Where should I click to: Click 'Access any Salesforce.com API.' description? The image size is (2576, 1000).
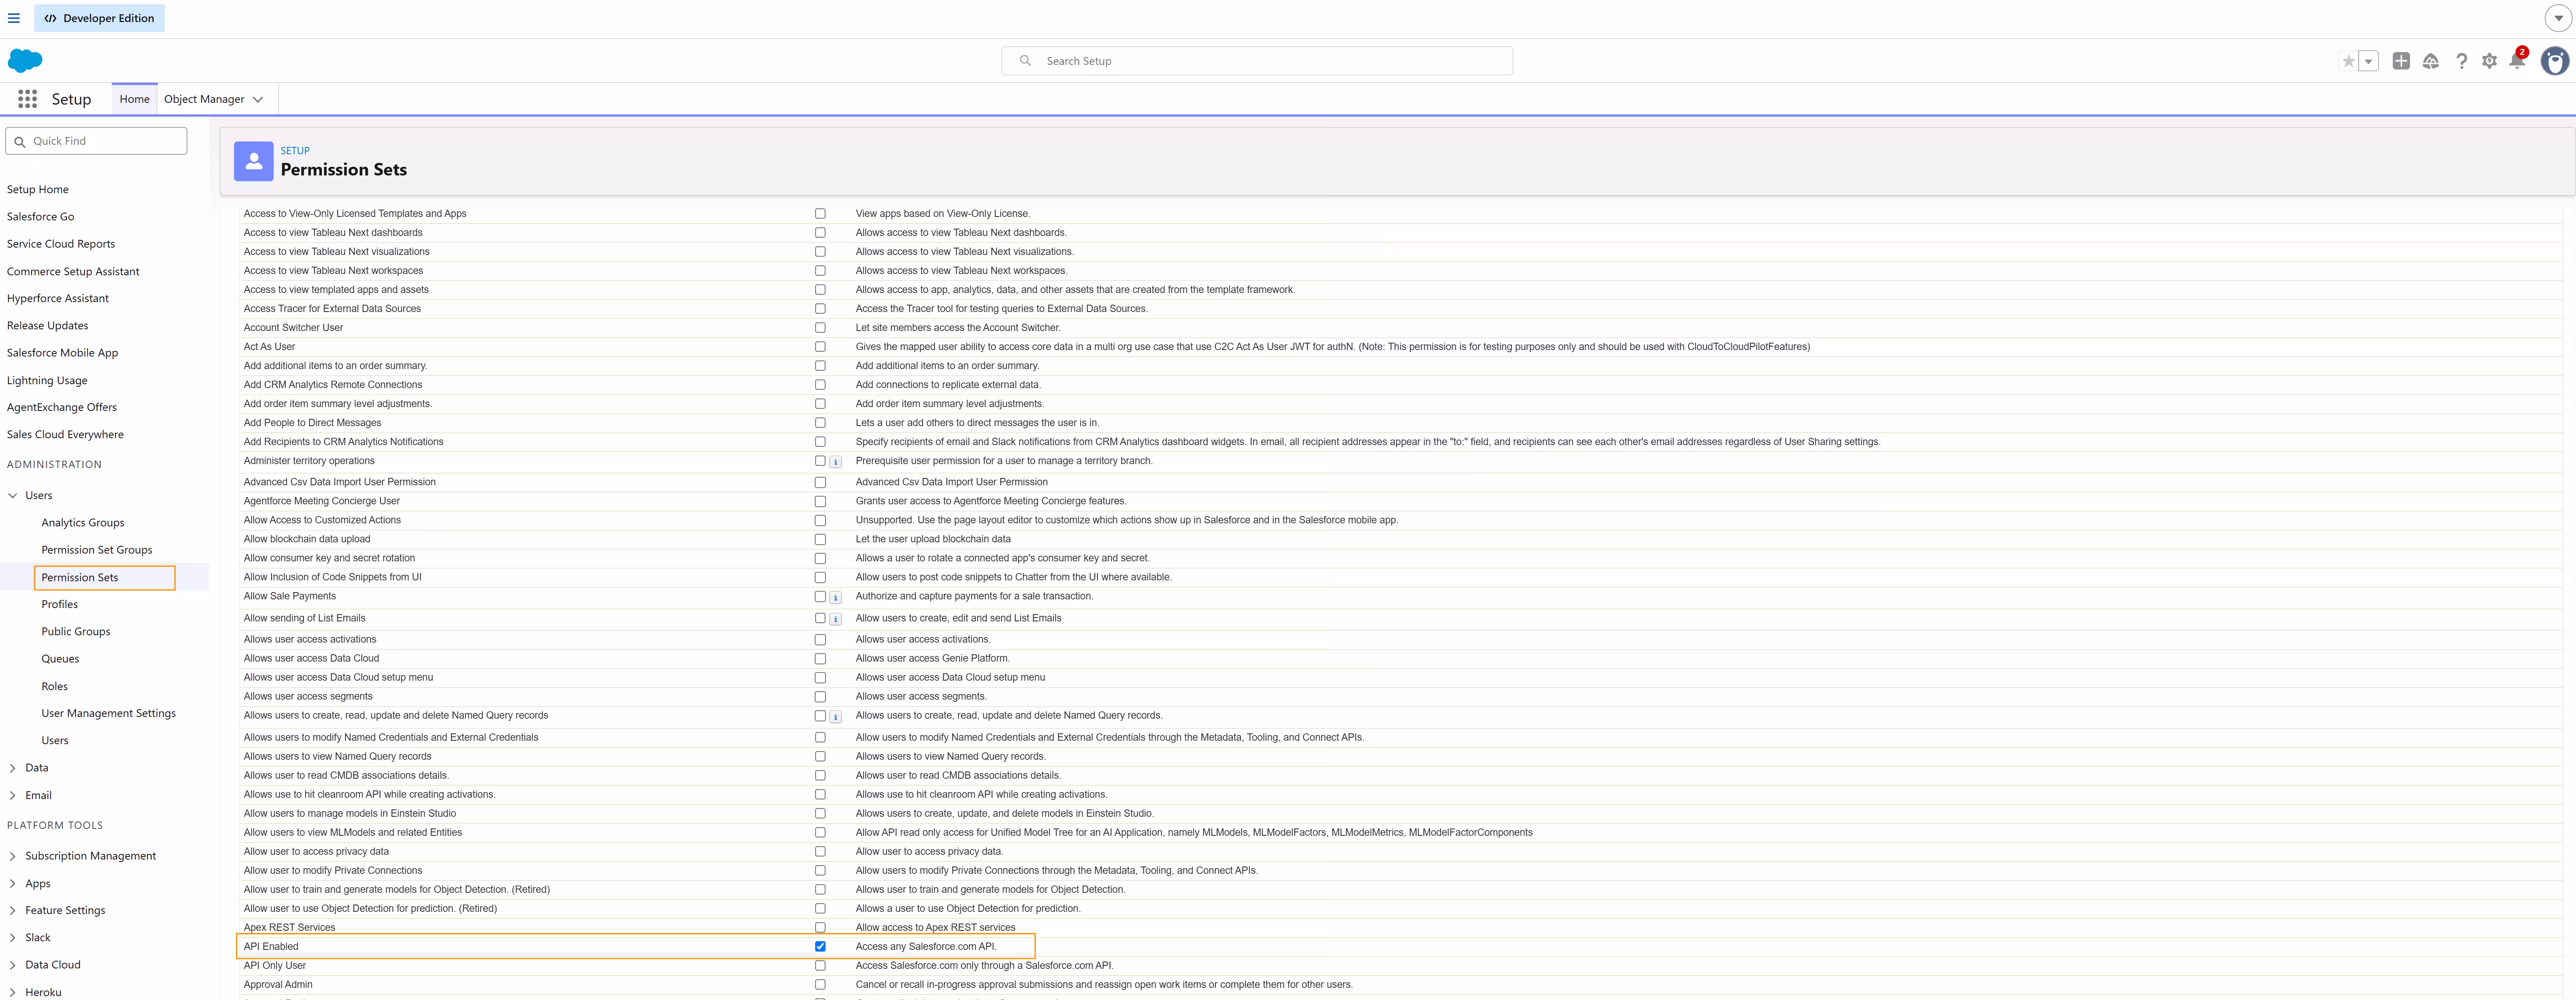coord(926,946)
